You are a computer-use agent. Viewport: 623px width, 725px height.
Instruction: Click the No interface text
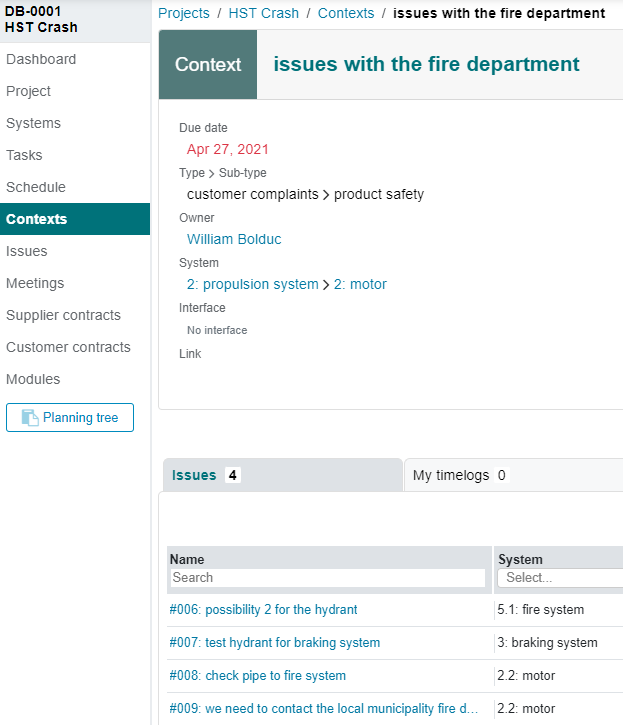tap(217, 330)
